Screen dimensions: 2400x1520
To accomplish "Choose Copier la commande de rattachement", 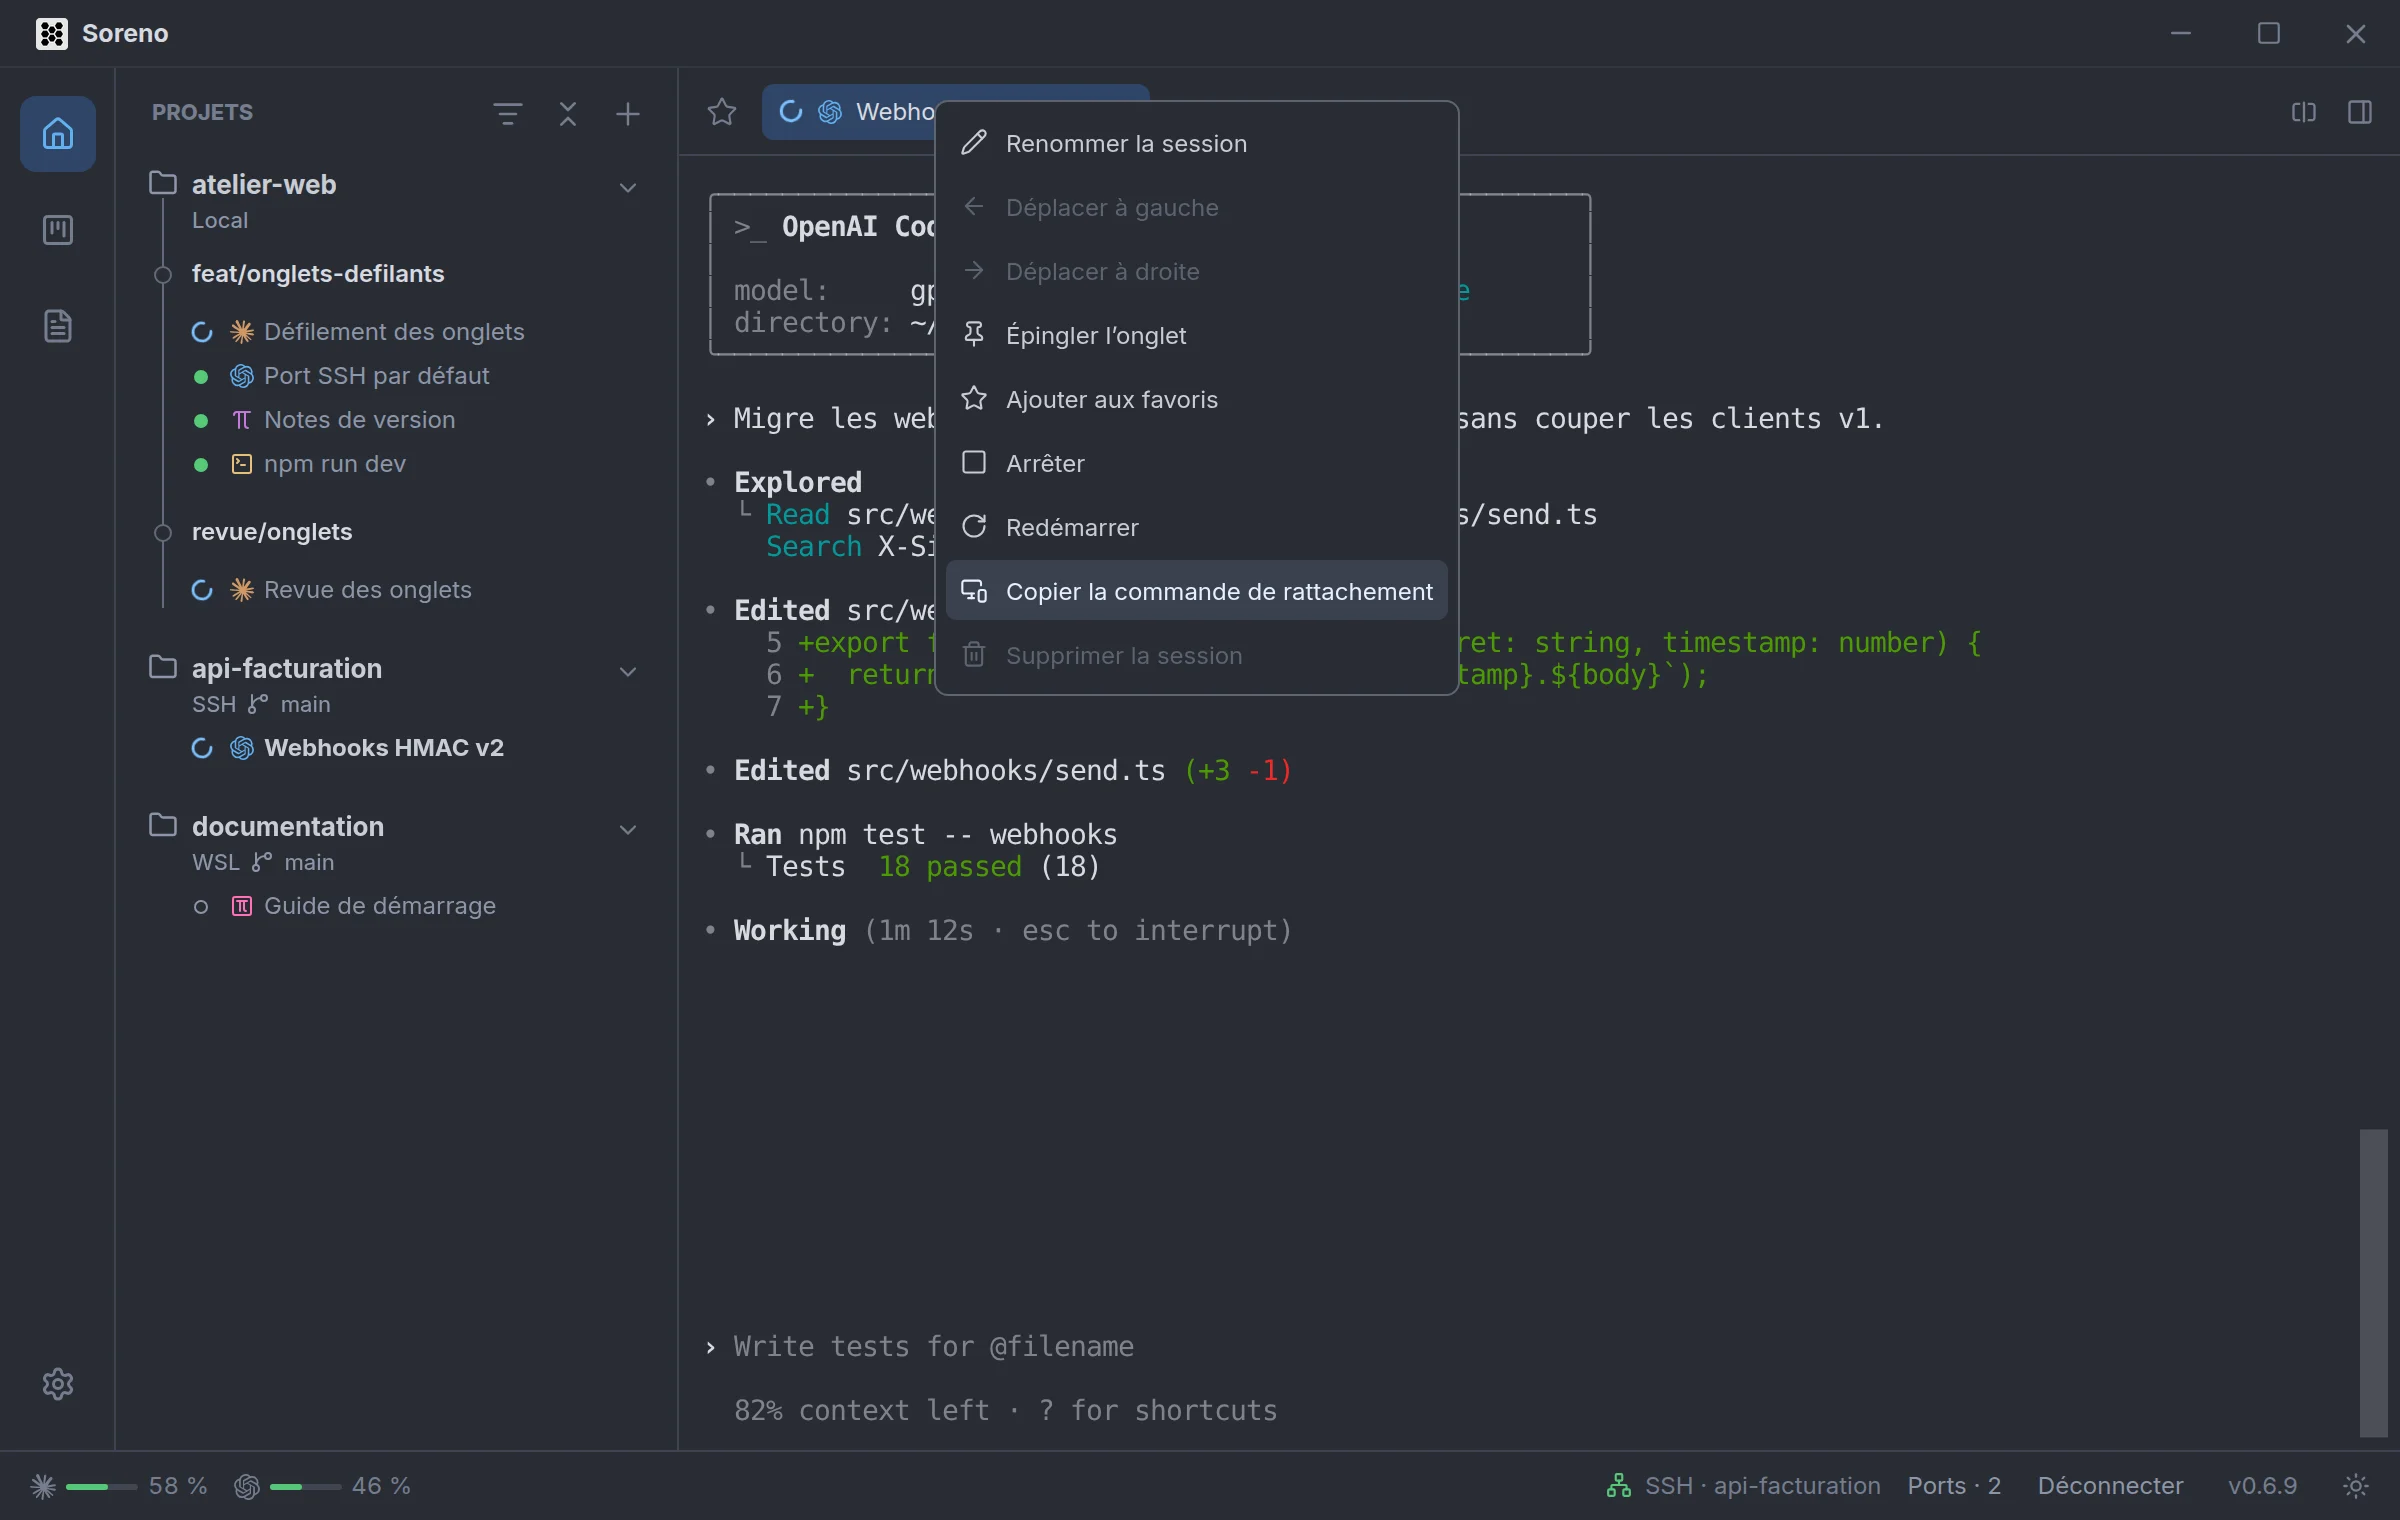I will point(1197,591).
